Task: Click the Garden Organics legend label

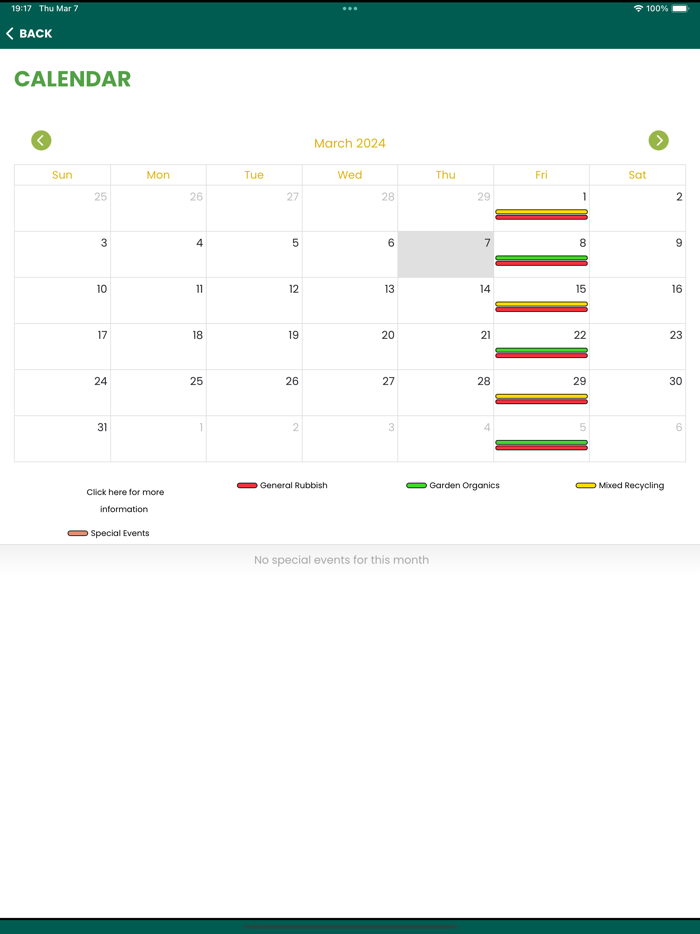Action: [x=464, y=485]
